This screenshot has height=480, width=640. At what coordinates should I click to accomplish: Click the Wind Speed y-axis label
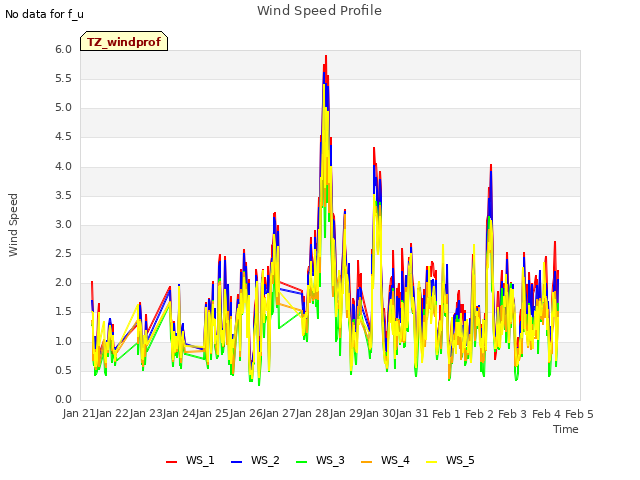[13, 225]
